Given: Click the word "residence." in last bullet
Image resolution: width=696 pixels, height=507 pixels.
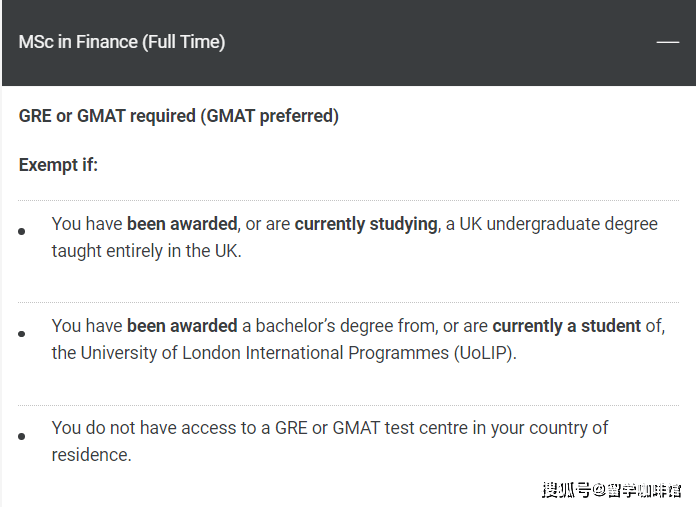Looking at the screenshot, I should pyautogui.click(x=91, y=455).
